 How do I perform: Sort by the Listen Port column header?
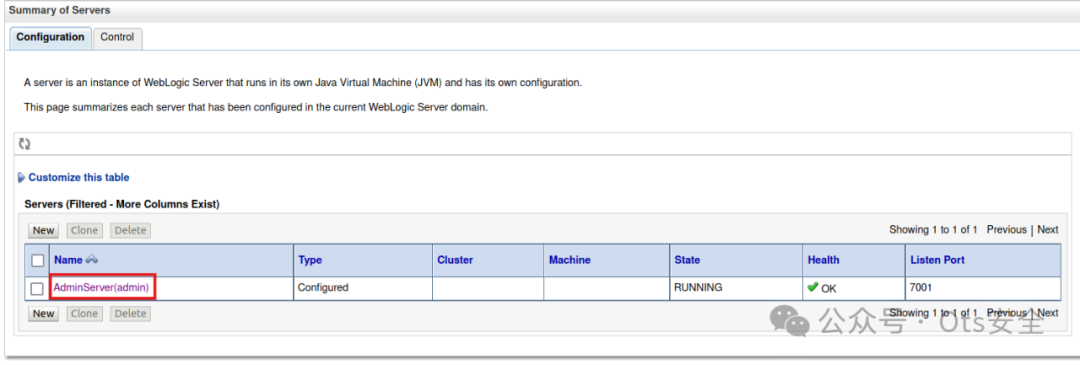937,260
